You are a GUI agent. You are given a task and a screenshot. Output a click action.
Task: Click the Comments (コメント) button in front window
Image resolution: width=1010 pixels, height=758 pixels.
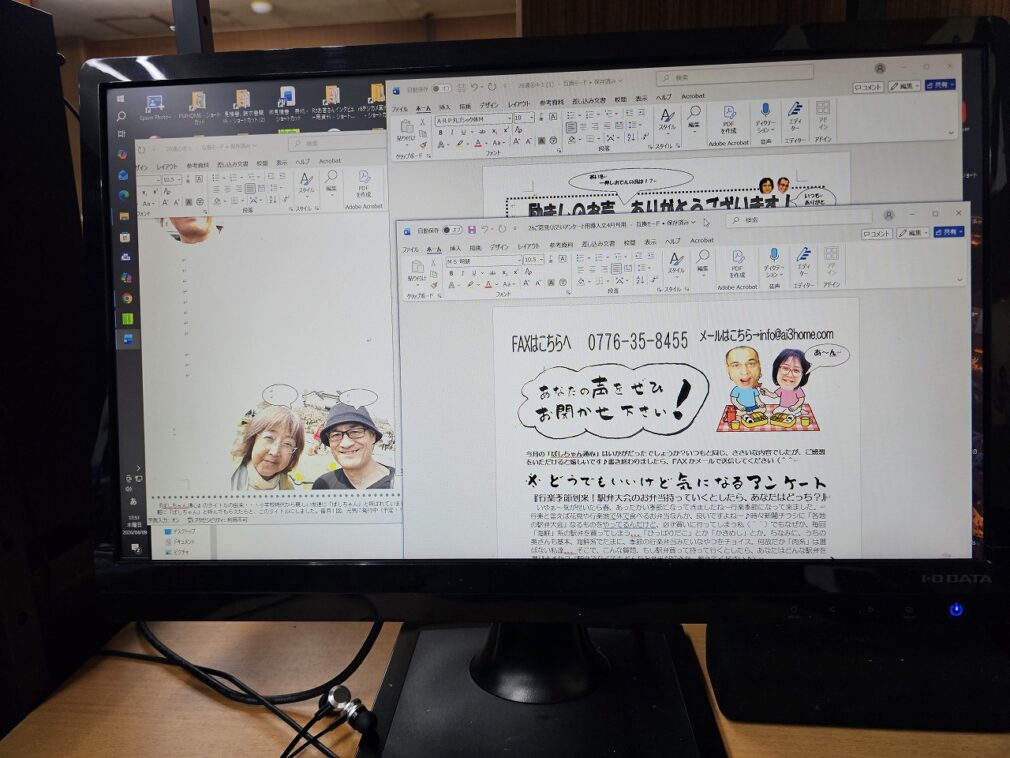pos(876,233)
